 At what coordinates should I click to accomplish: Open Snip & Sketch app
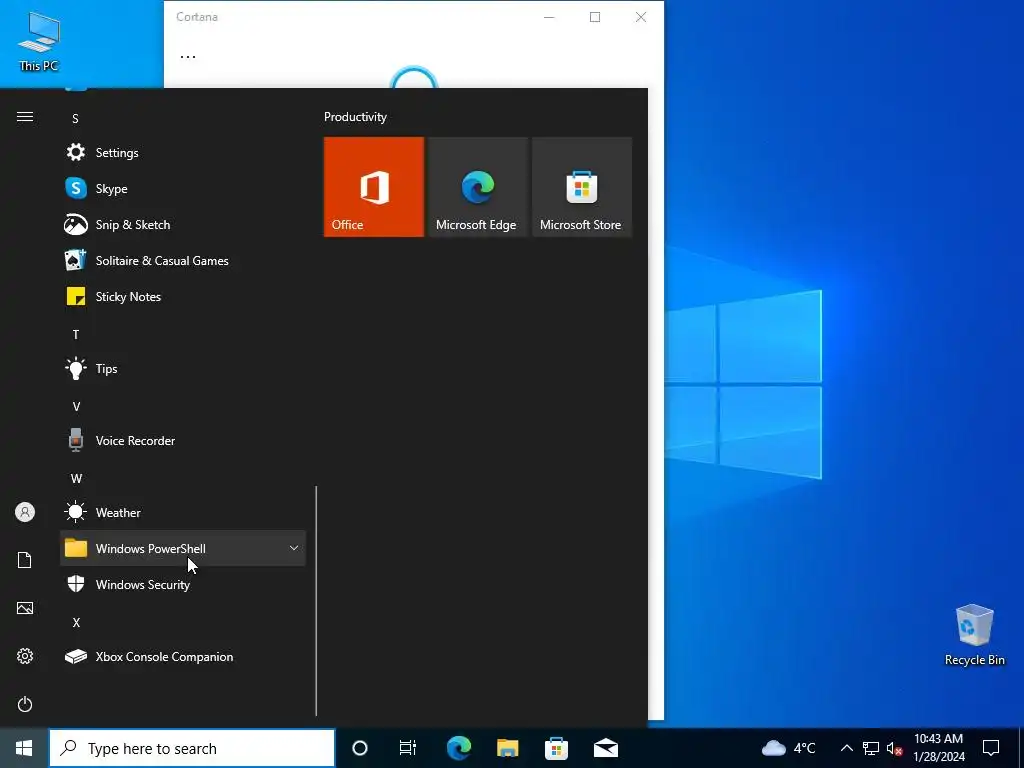click(183, 225)
